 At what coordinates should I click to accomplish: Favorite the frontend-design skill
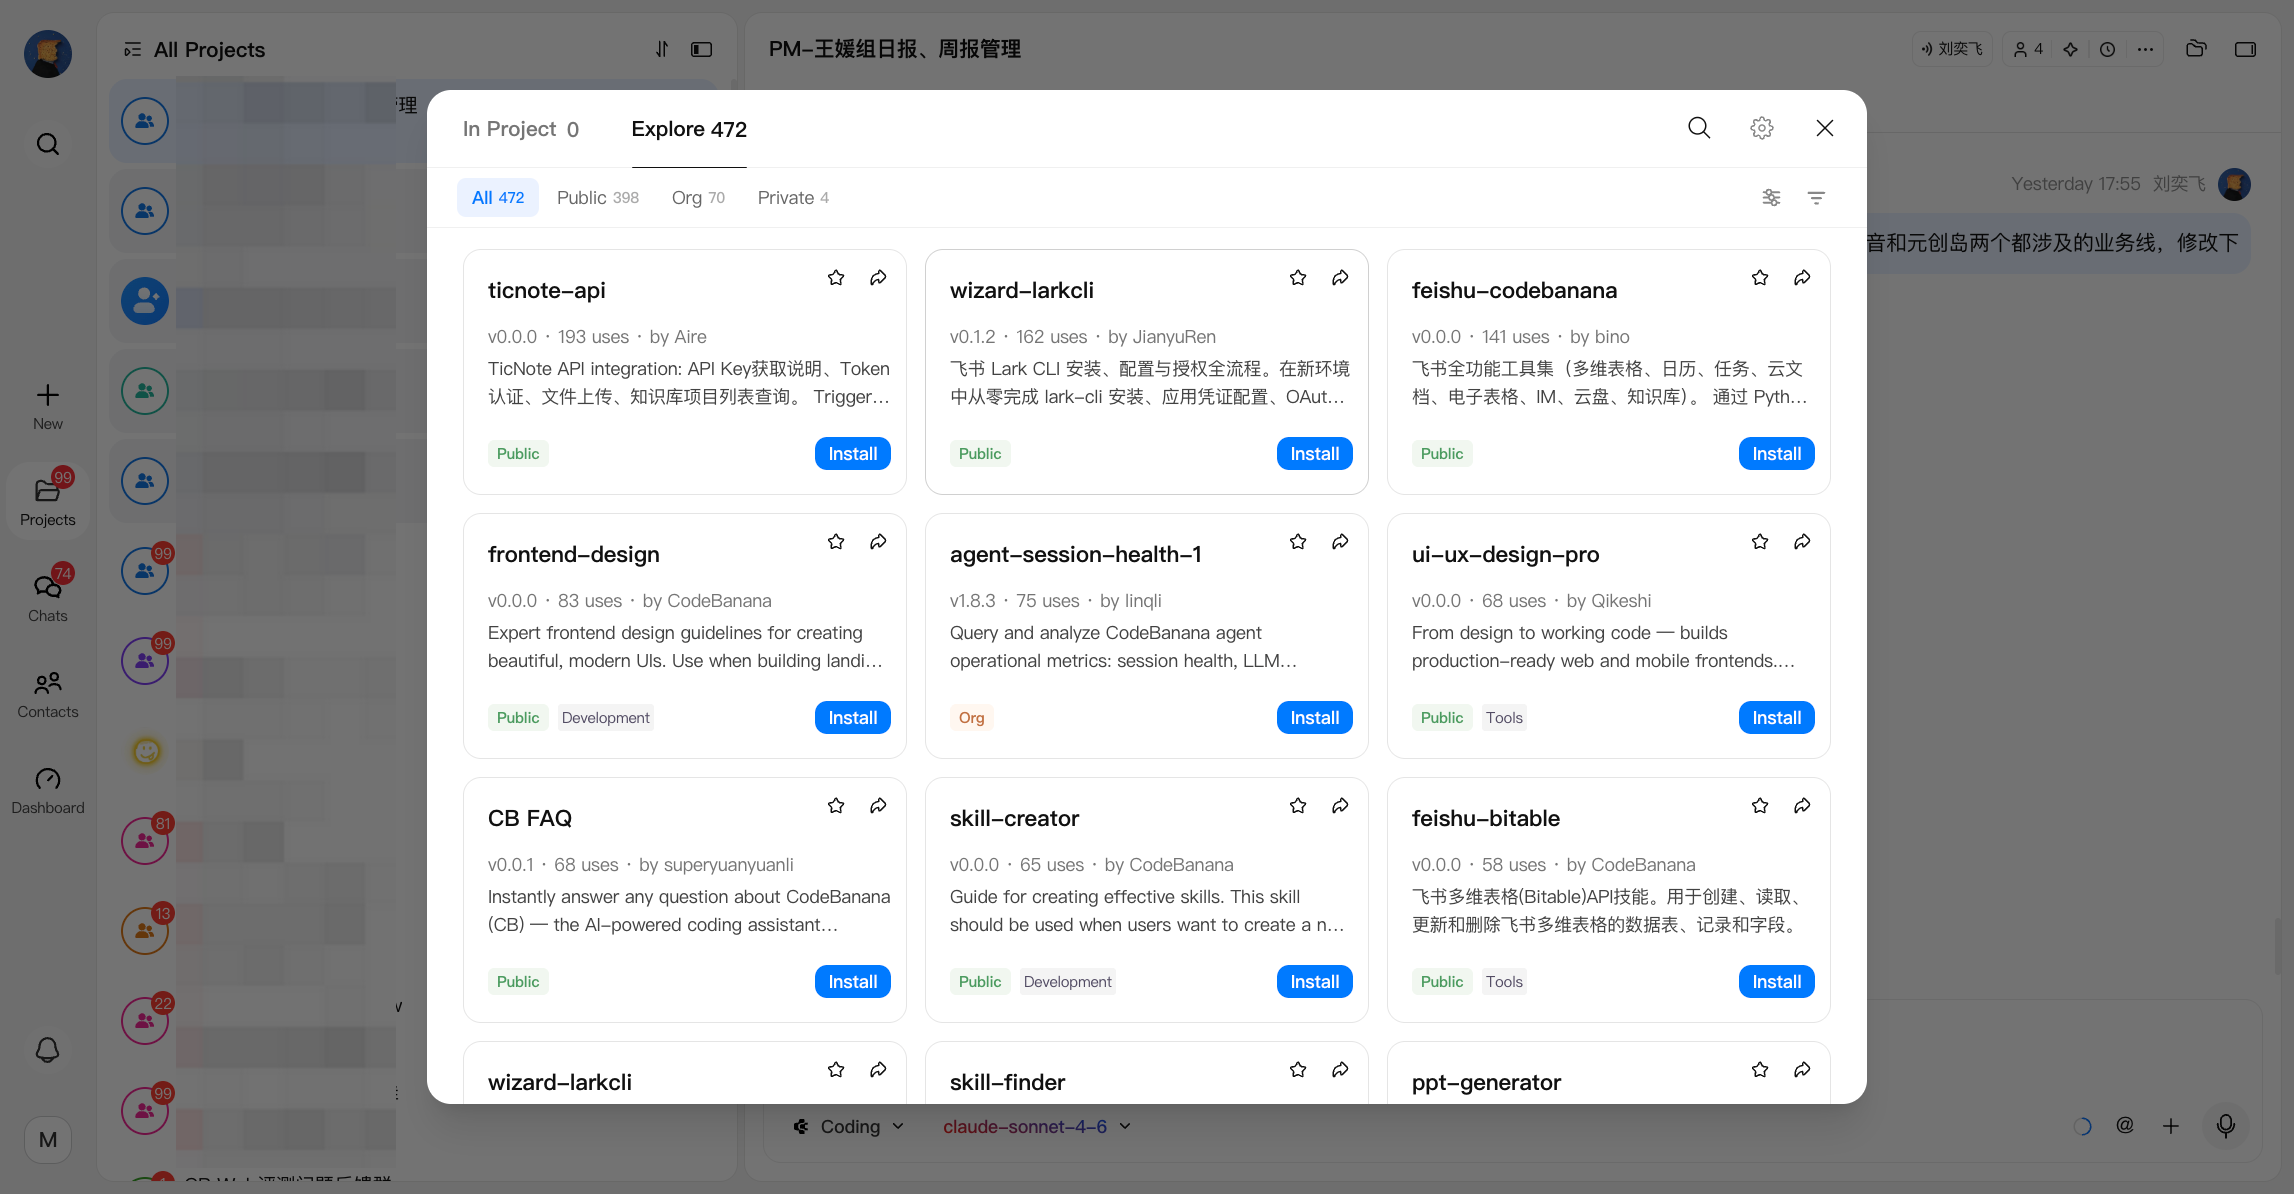click(x=836, y=542)
